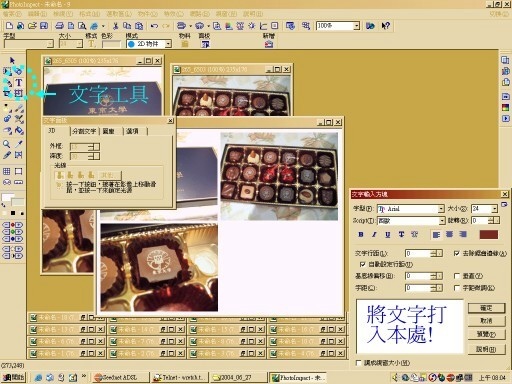Toggle Italic in the text entry box
Image resolution: width=512 pixels, height=384 pixels.
(x=374, y=234)
